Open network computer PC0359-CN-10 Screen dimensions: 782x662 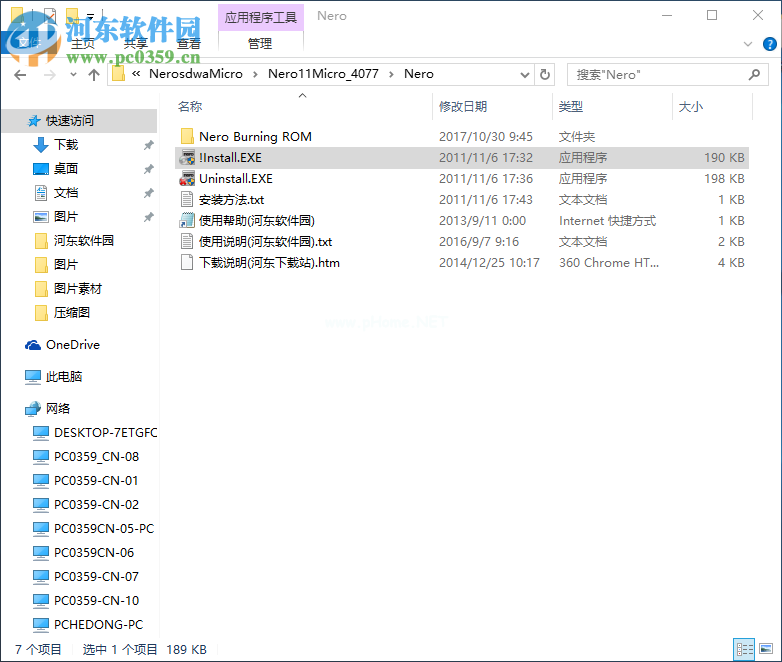tap(96, 600)
